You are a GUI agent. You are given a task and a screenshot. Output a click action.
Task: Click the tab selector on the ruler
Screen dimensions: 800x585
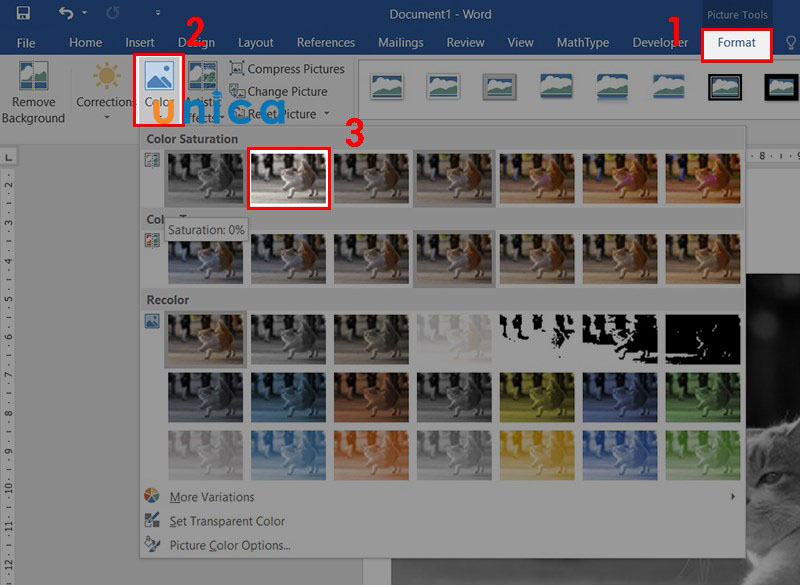click(8, 157)
